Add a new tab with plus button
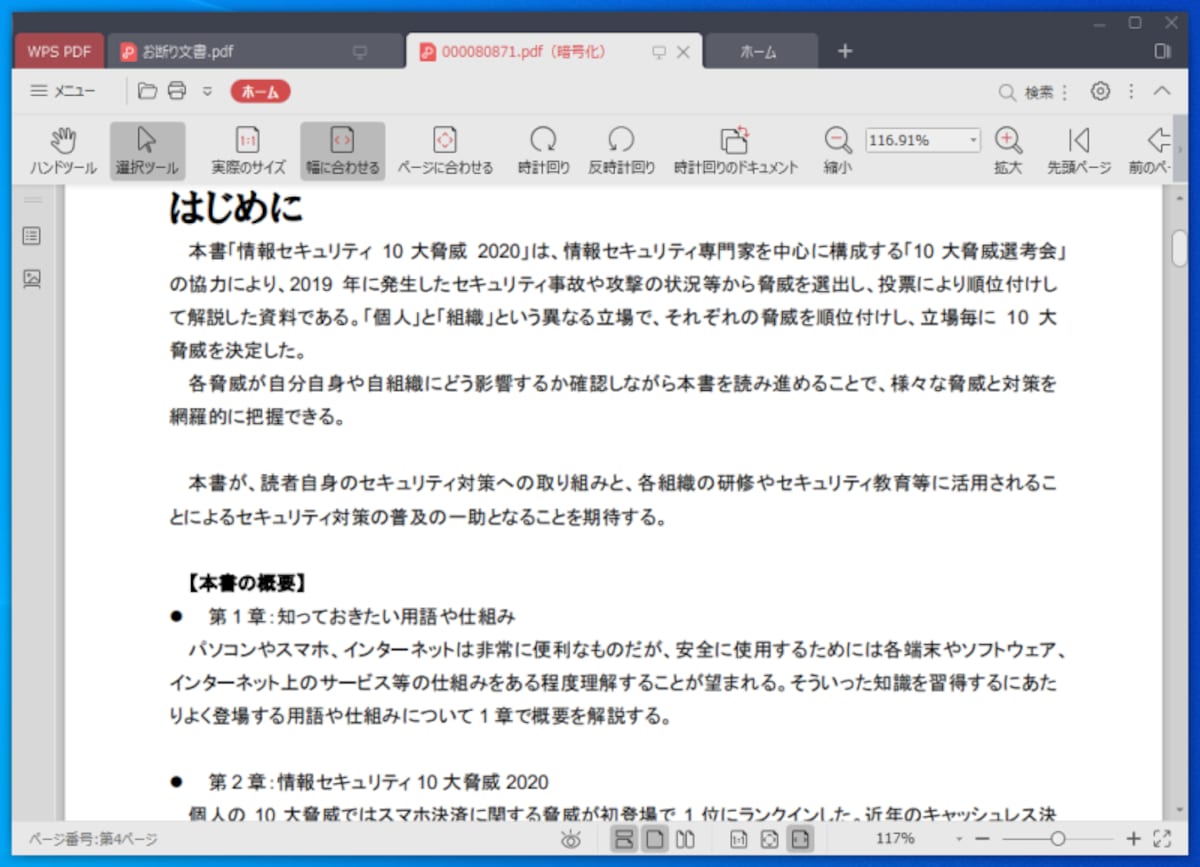The image size is (1200, 867). coord(845,51)
